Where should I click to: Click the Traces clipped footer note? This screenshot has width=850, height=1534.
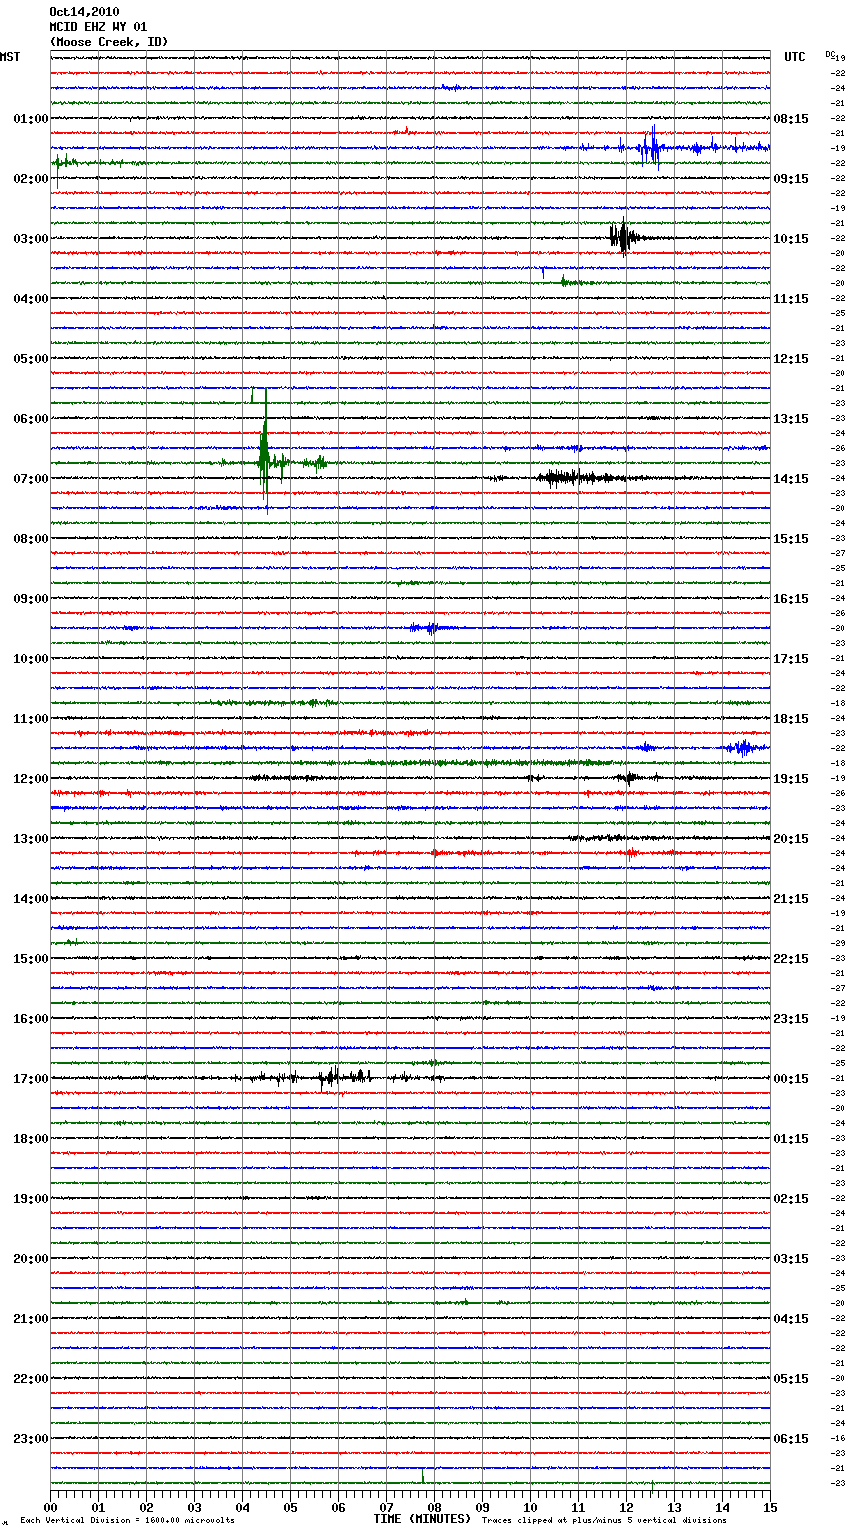[604, 1521]
